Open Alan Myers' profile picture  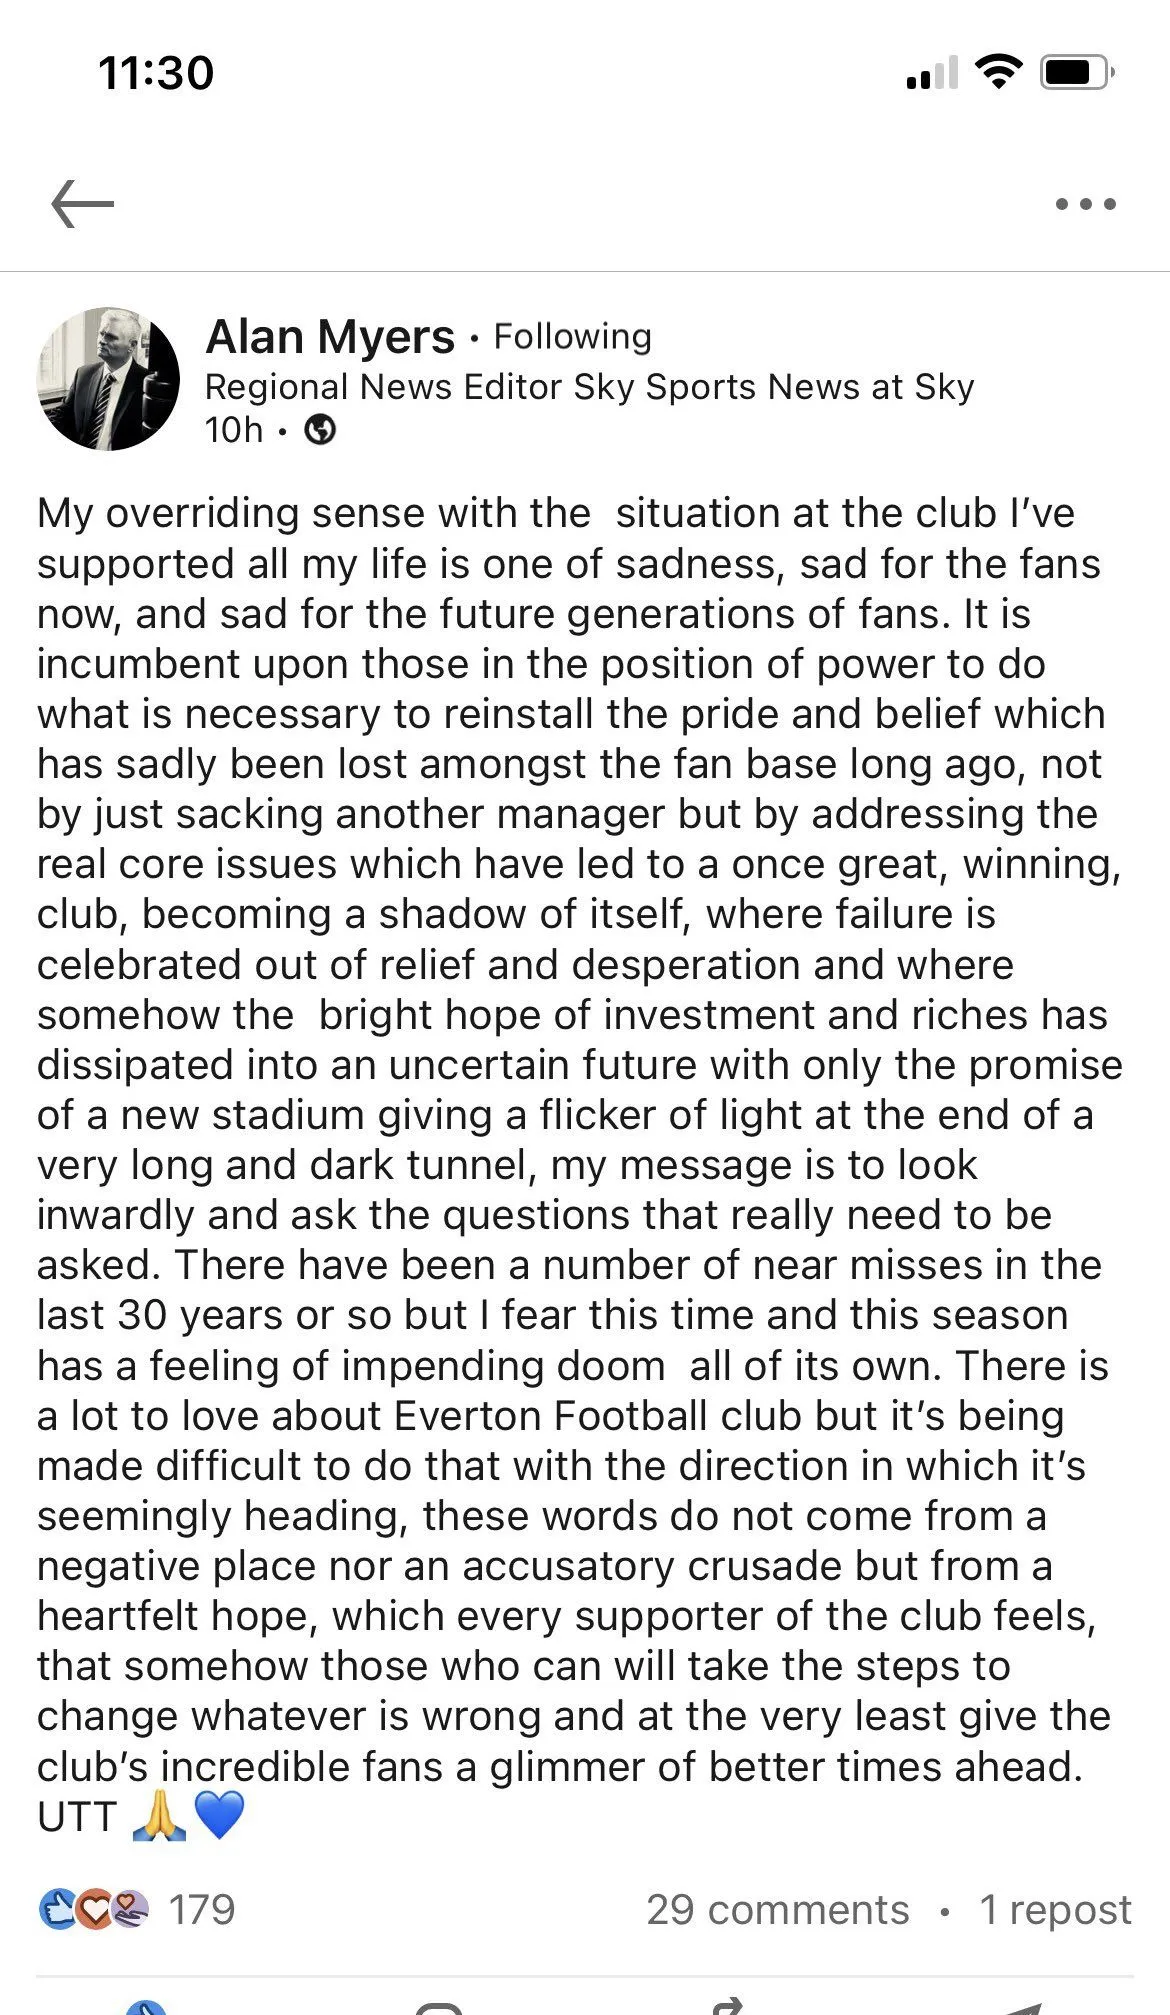point(108,379)
